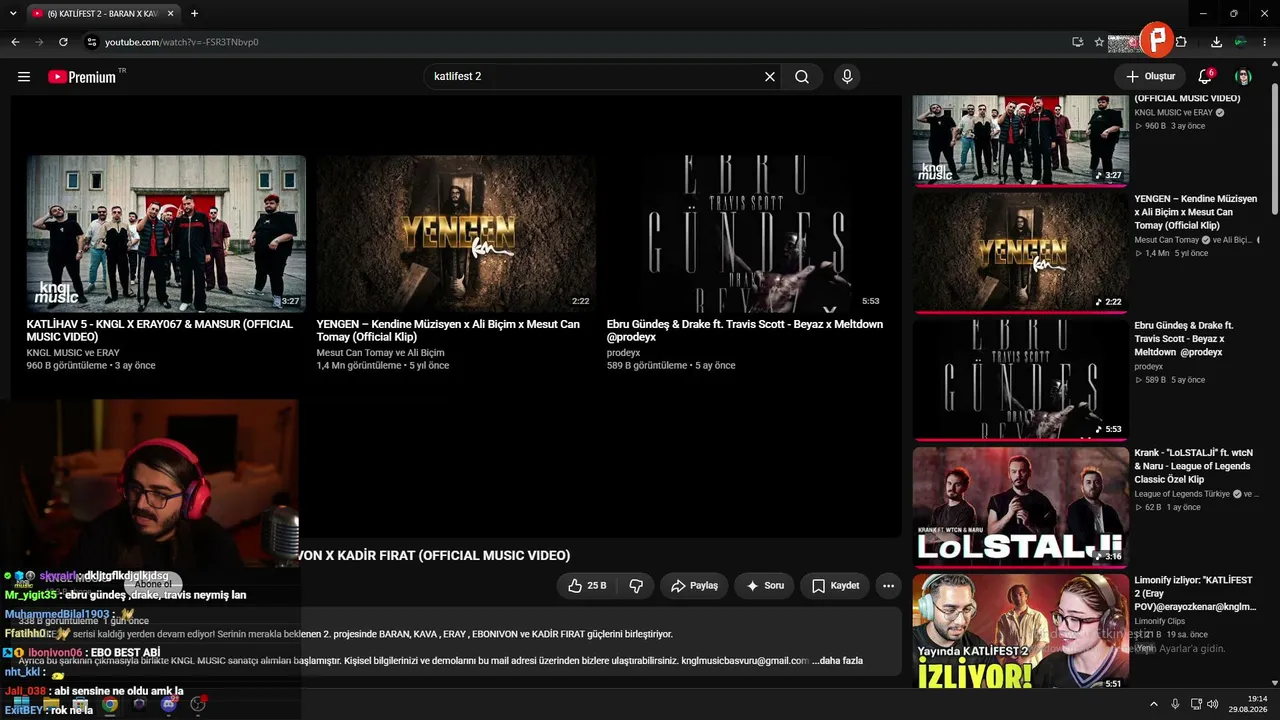The width and height of the screenshot is (1280, 720).
Task: Go back with the browser back arrow
Action: (15, 42)
